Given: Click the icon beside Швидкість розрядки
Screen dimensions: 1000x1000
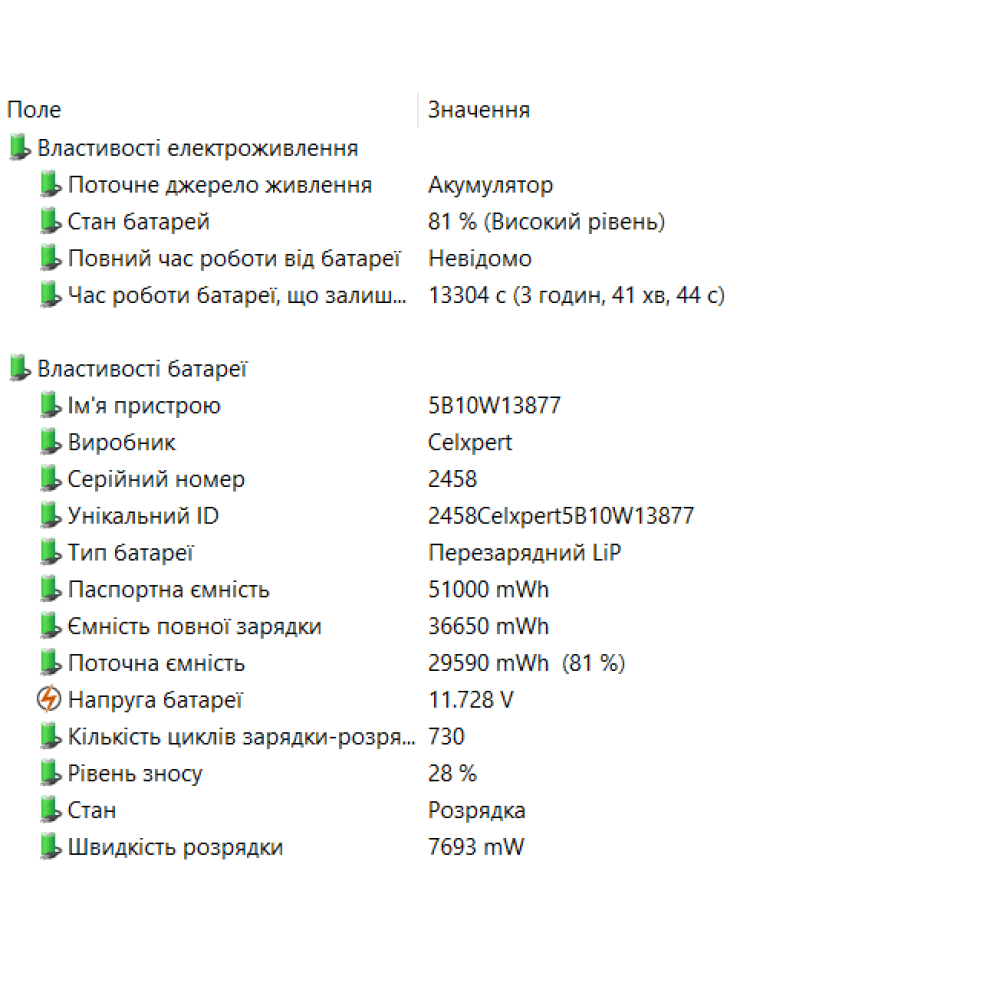Looking at the screenshot, I should (49, 848).
